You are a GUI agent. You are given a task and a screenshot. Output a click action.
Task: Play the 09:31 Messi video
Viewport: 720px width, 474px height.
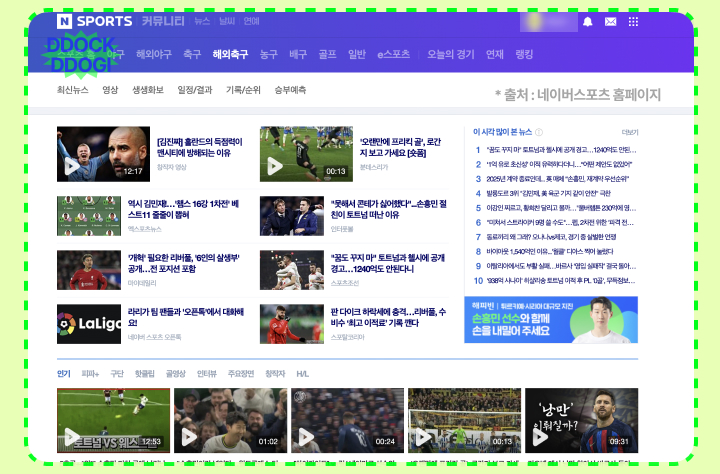point(581,420)
